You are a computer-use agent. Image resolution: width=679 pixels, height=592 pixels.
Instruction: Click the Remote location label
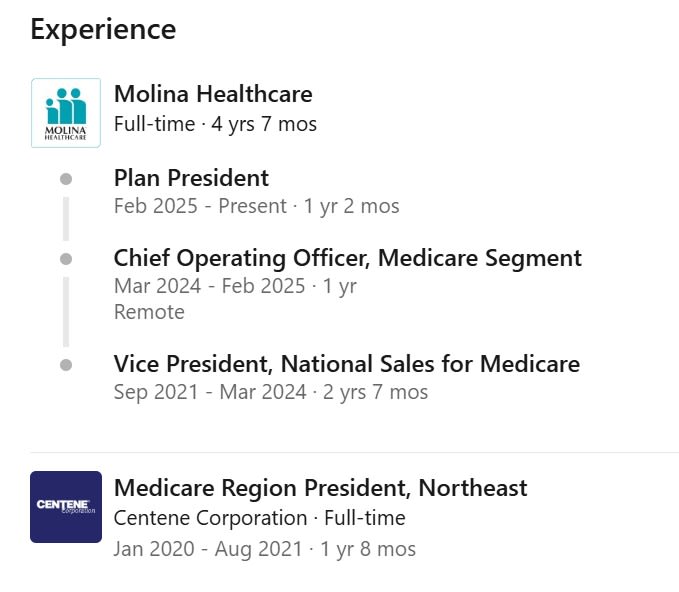point(149,312)
